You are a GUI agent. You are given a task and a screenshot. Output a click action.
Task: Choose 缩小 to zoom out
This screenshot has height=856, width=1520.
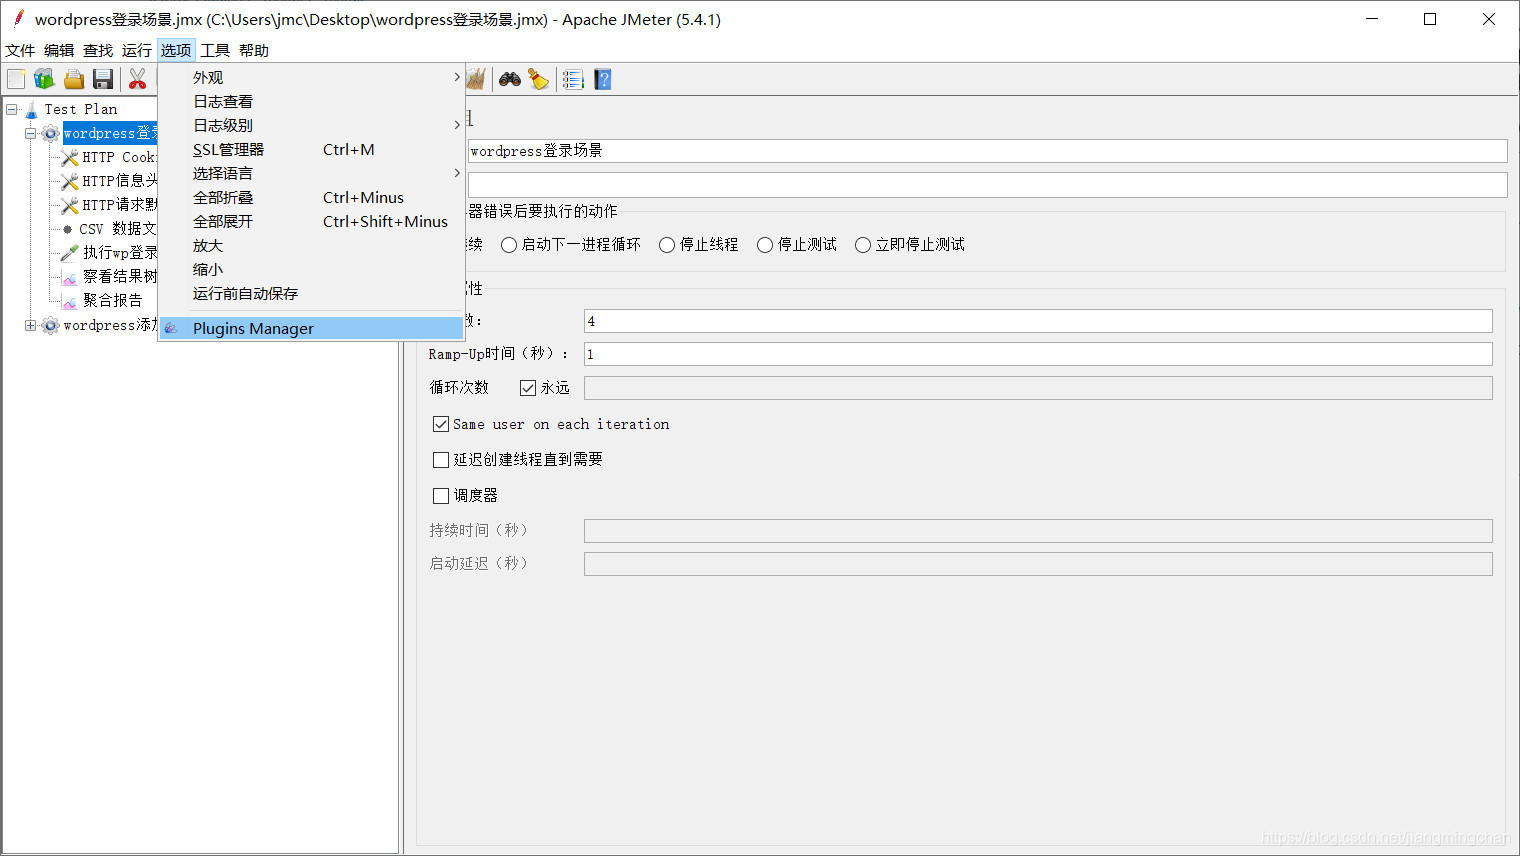point(311,269)
